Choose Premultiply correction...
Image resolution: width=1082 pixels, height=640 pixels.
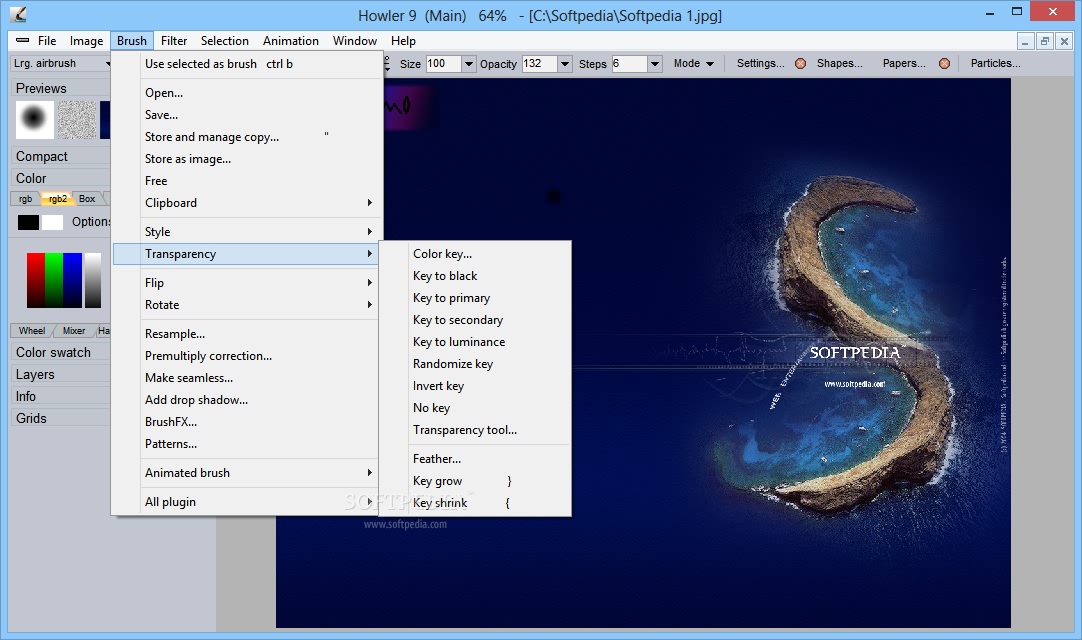(x=247, y=356)
